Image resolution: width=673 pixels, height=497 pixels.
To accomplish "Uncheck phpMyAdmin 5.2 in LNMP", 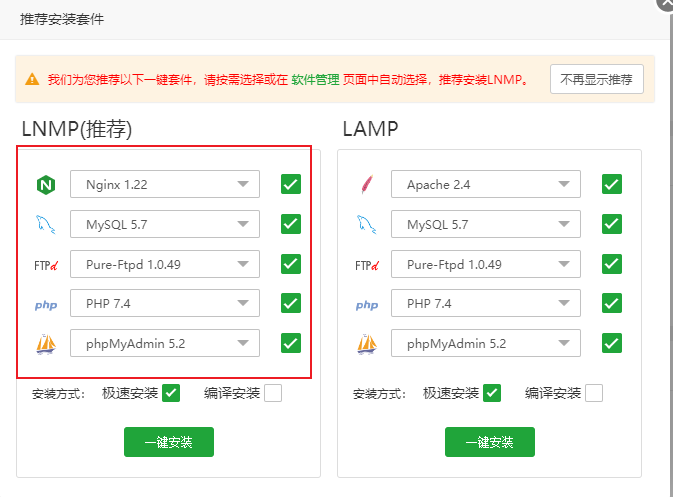I will point(291,343).
